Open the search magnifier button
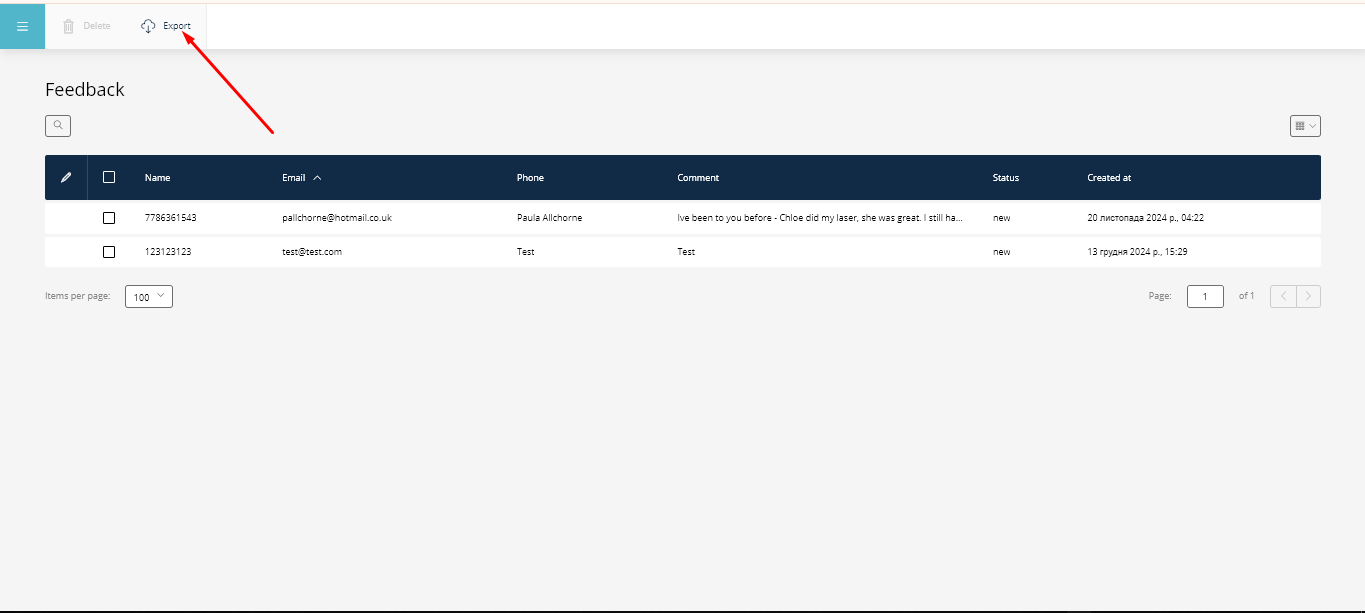This screenshot has width=1365, height=613. [58, 126]
